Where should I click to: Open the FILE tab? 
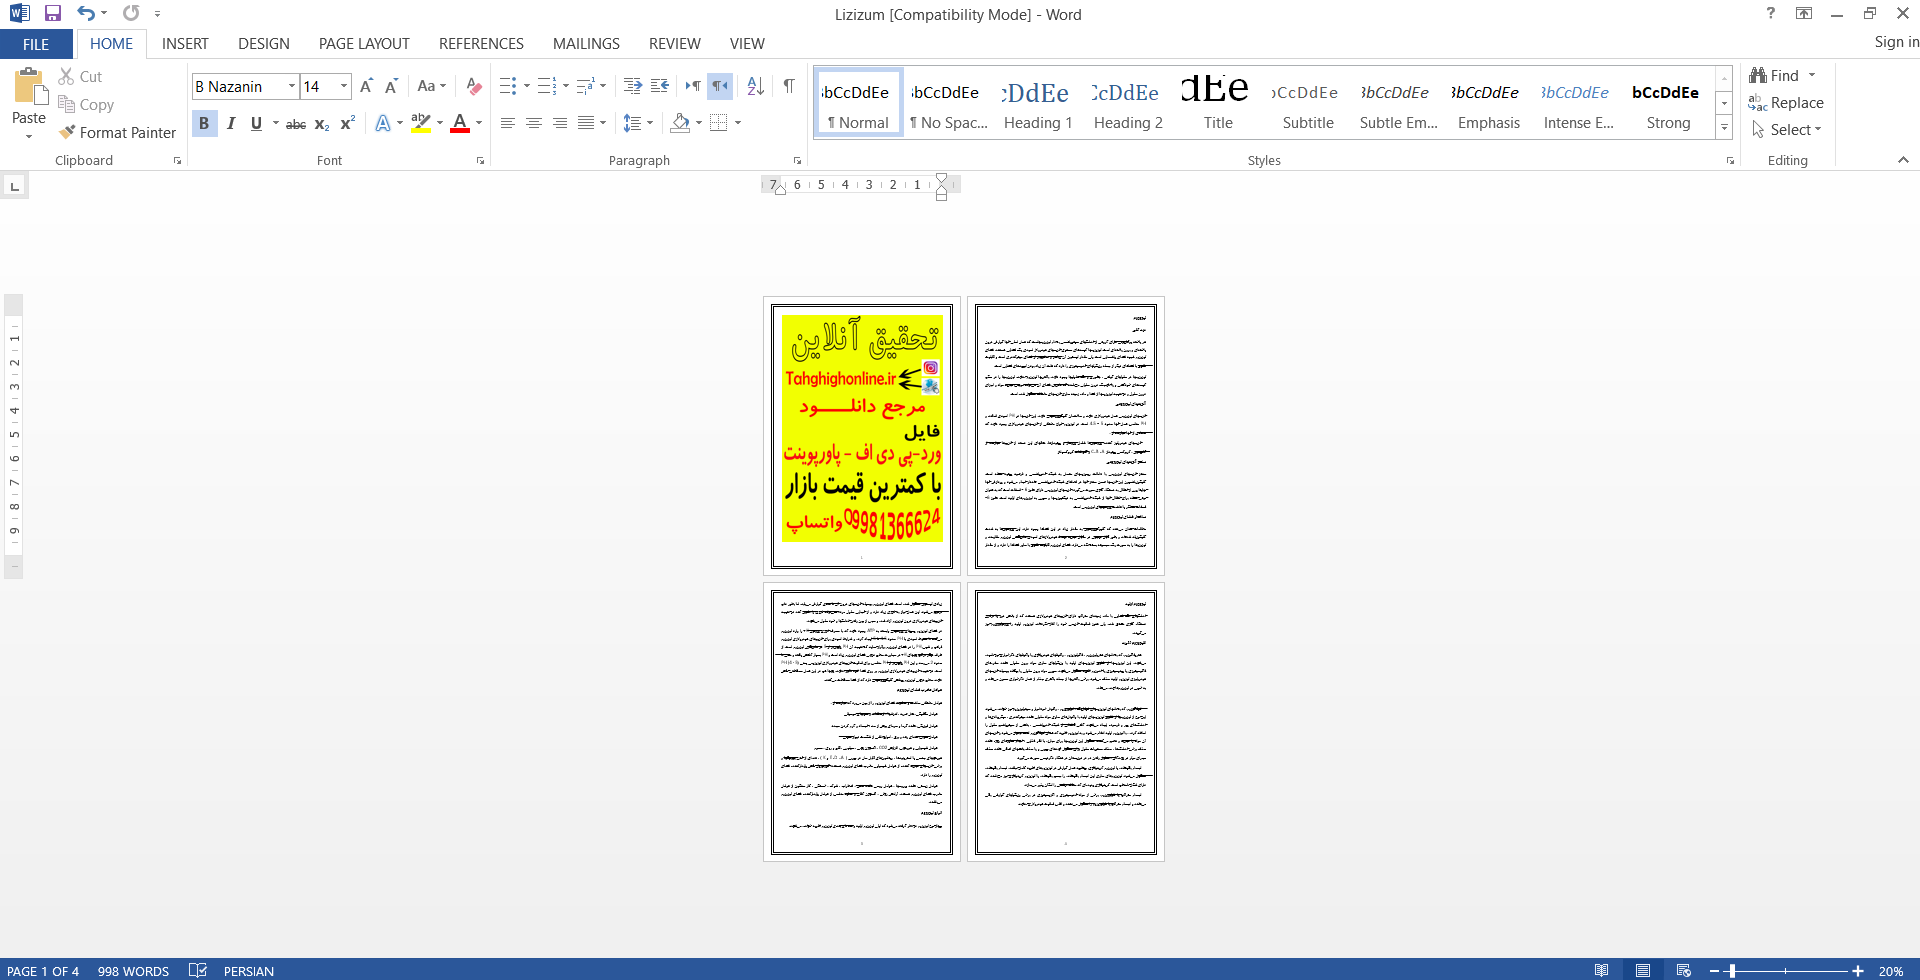(36, 44)
